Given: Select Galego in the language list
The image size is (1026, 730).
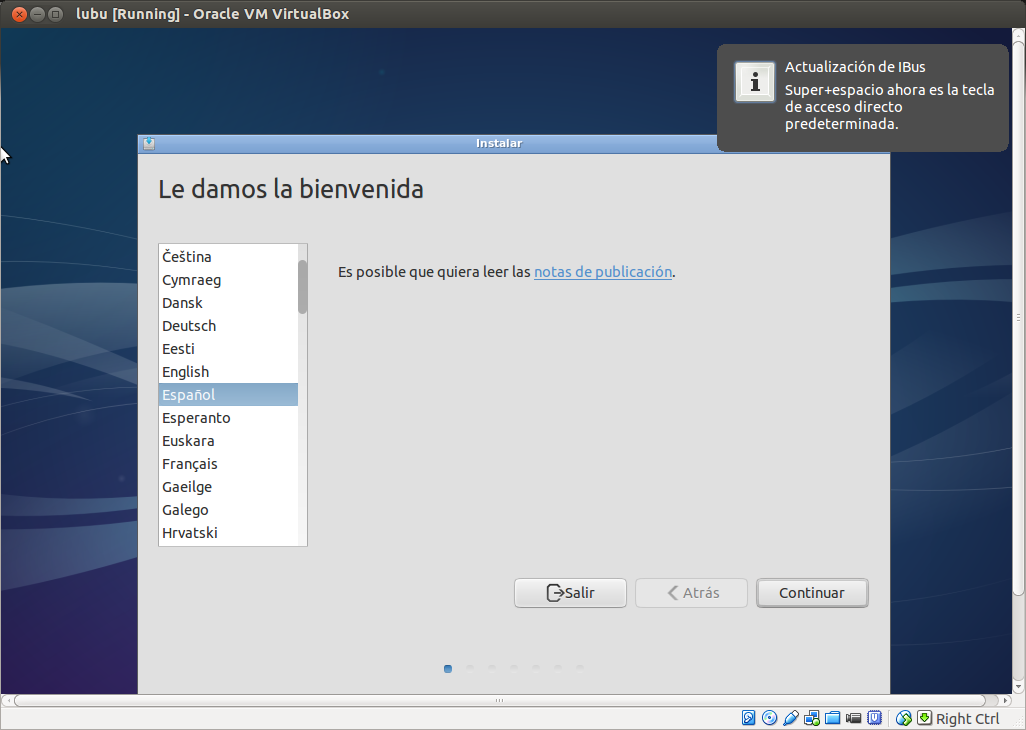Looking at the screenshot, I should coord(186,510).
